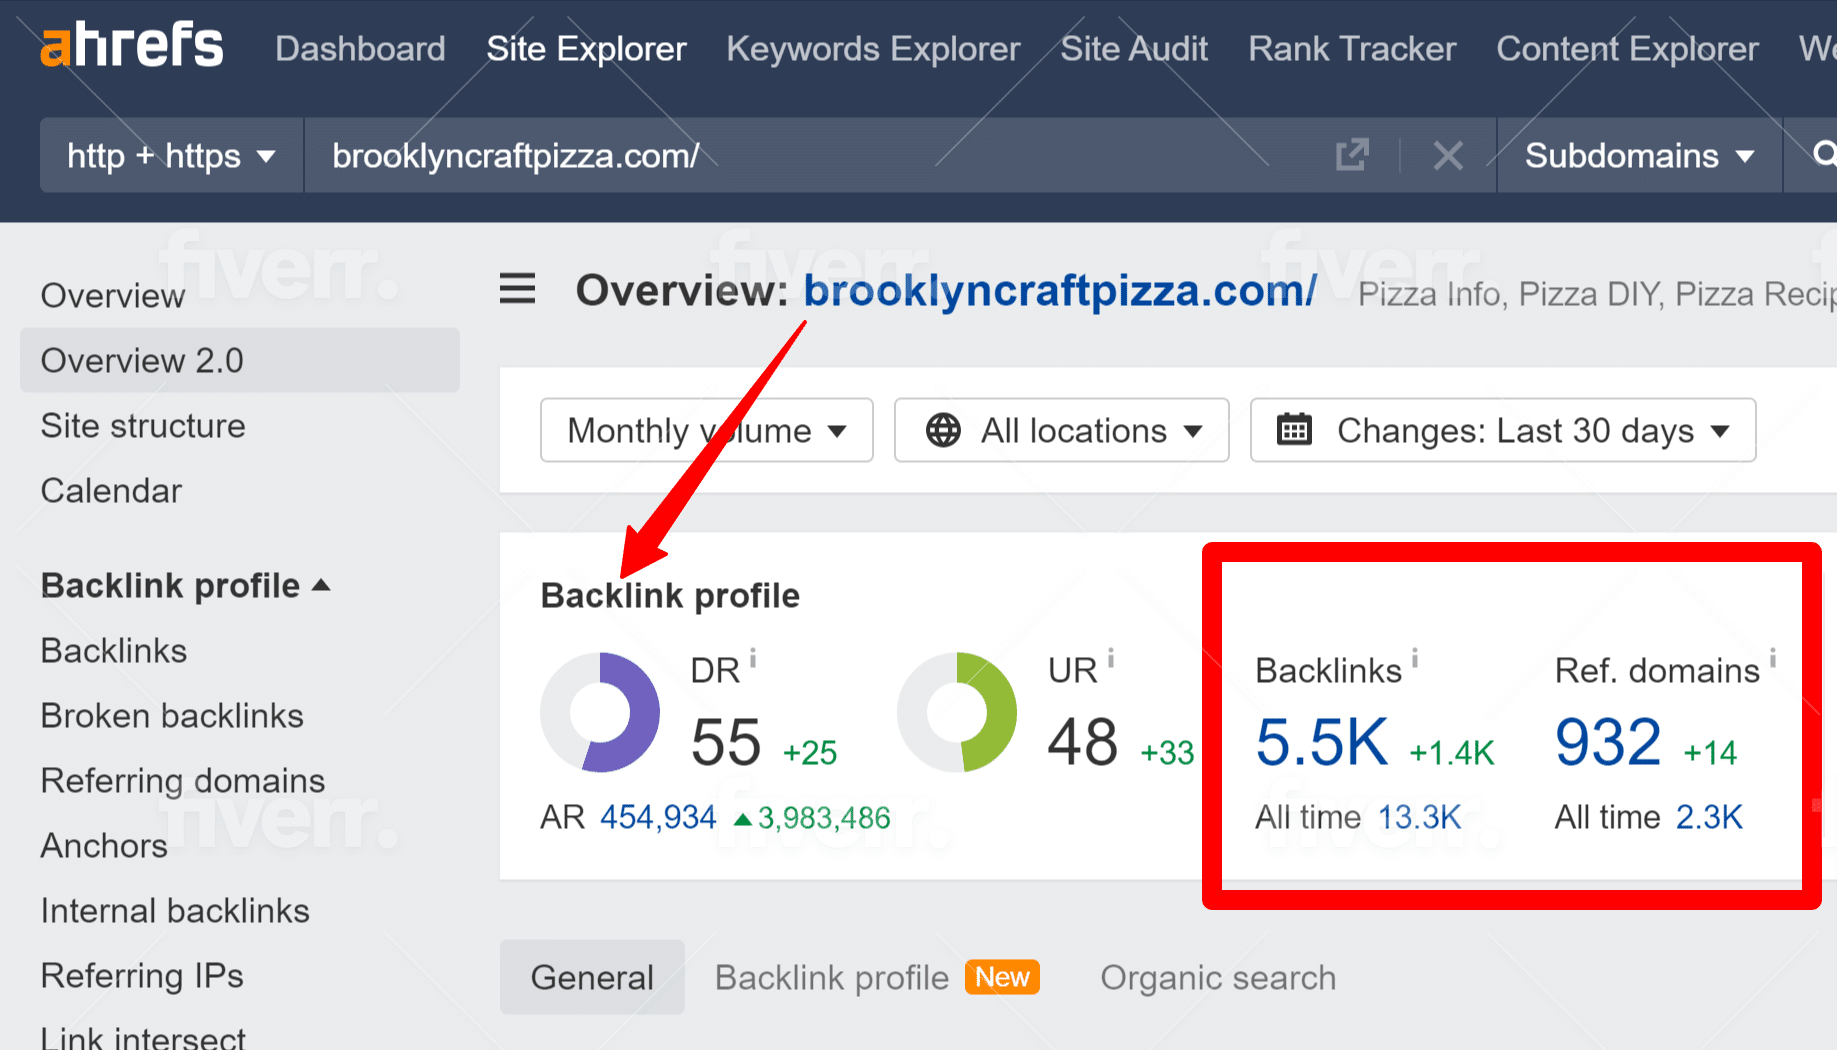Clear the URL with the X icon
1837x1050 pixels.
point(1448,155)
